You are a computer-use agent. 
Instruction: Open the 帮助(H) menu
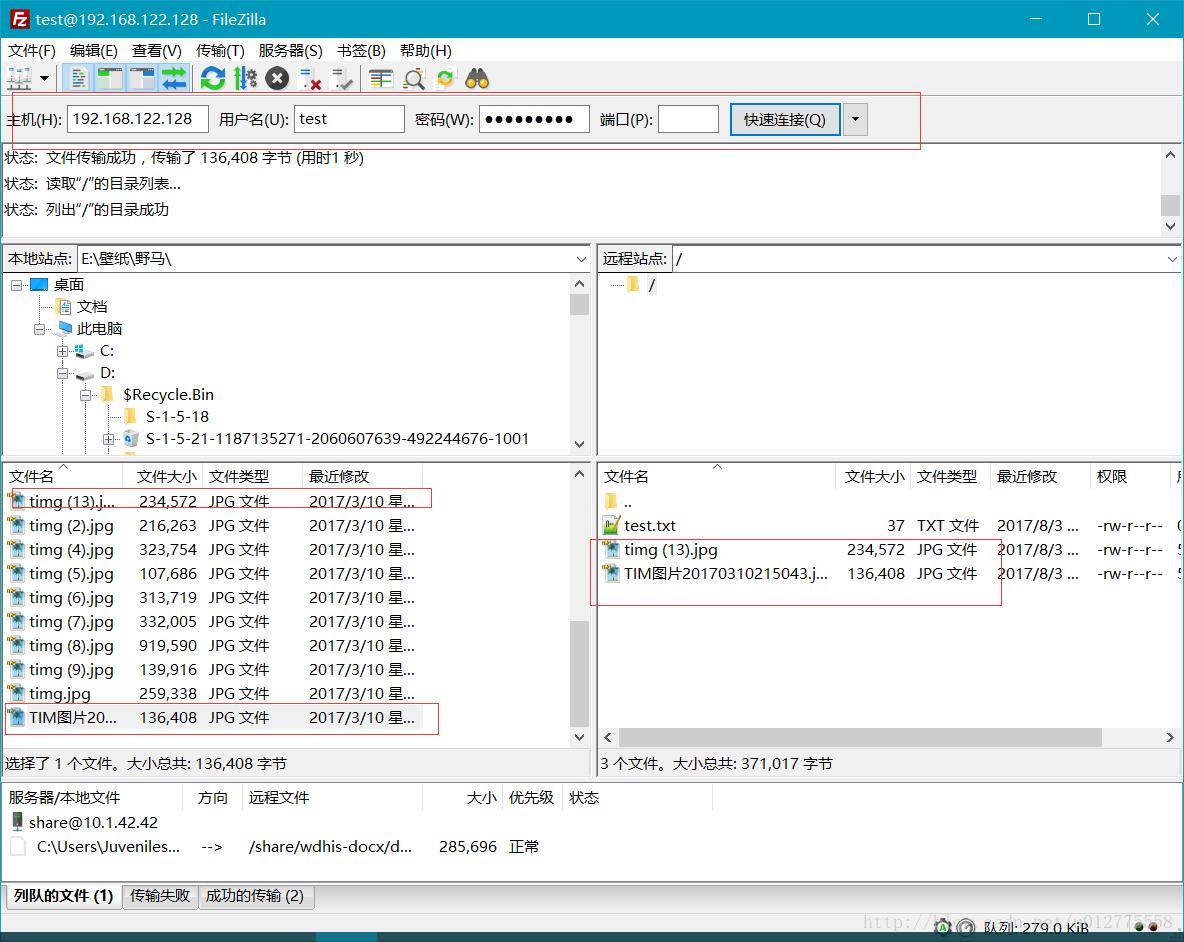(426, 51)
